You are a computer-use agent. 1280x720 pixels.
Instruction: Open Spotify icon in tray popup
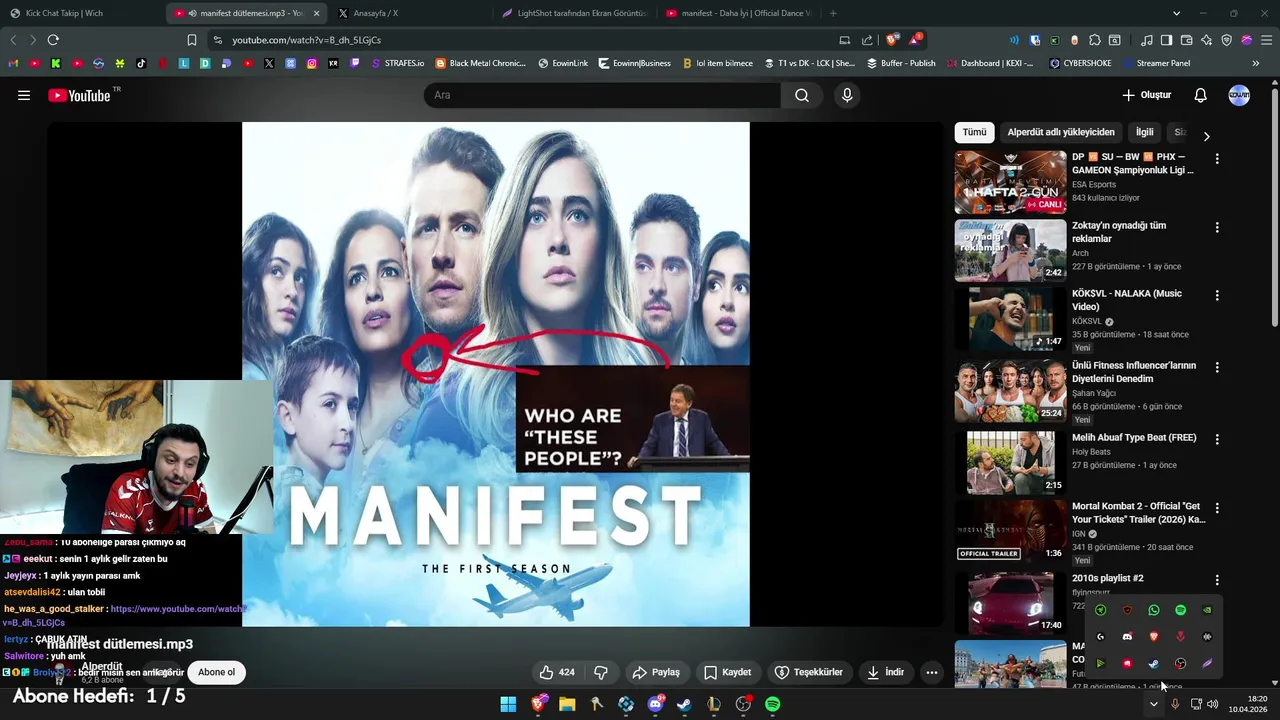click(1180, 610)
